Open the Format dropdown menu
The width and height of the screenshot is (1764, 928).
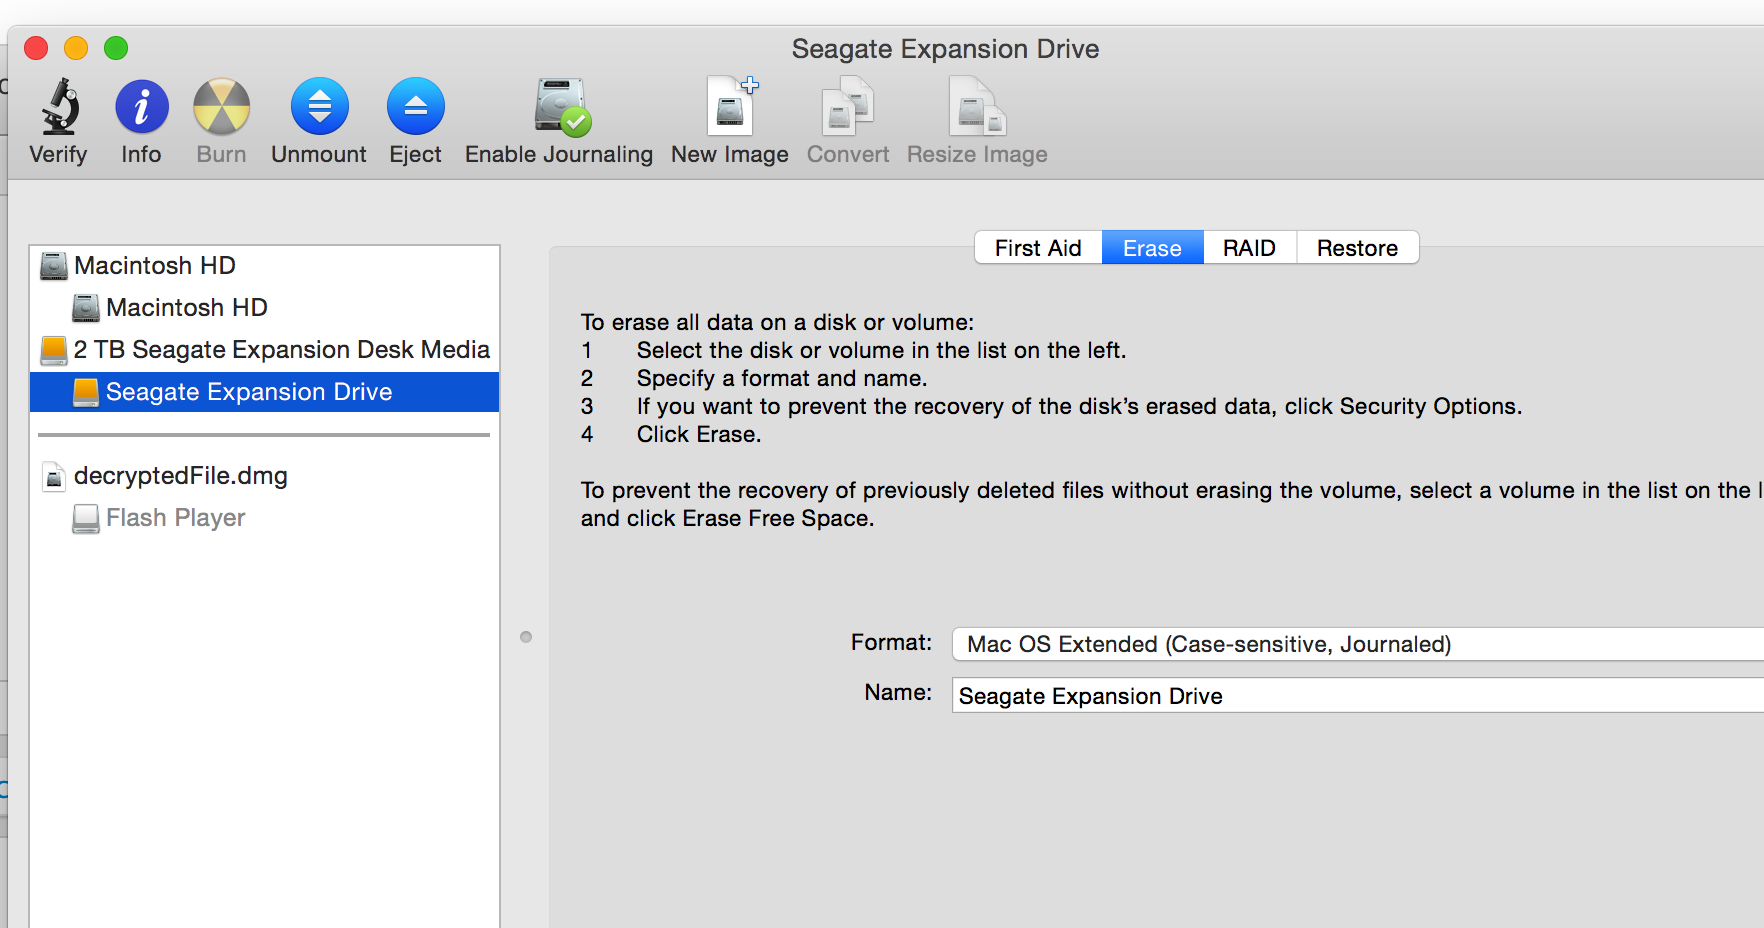[x=1358, y=644]
